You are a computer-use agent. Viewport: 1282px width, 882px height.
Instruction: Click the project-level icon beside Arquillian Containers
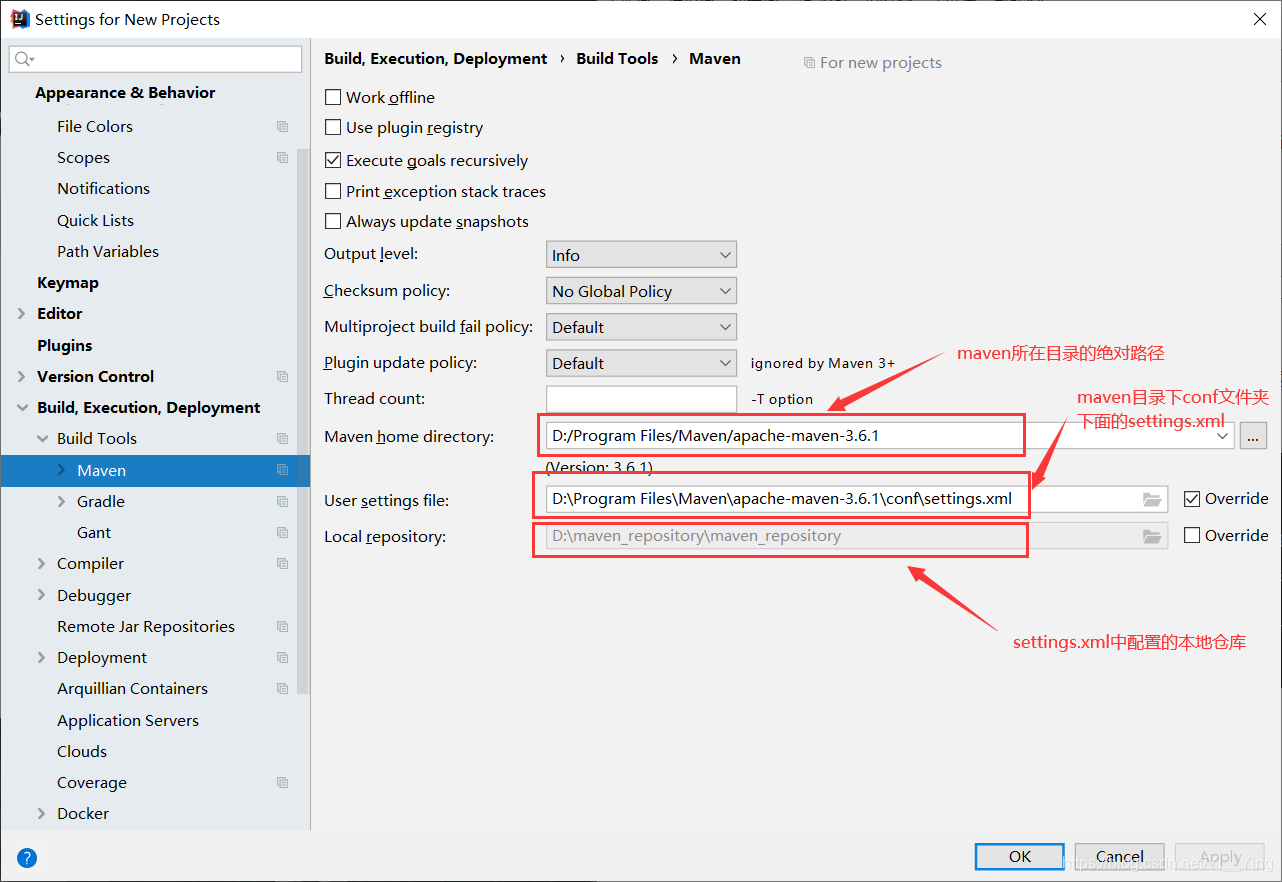[x=283, y=689]
